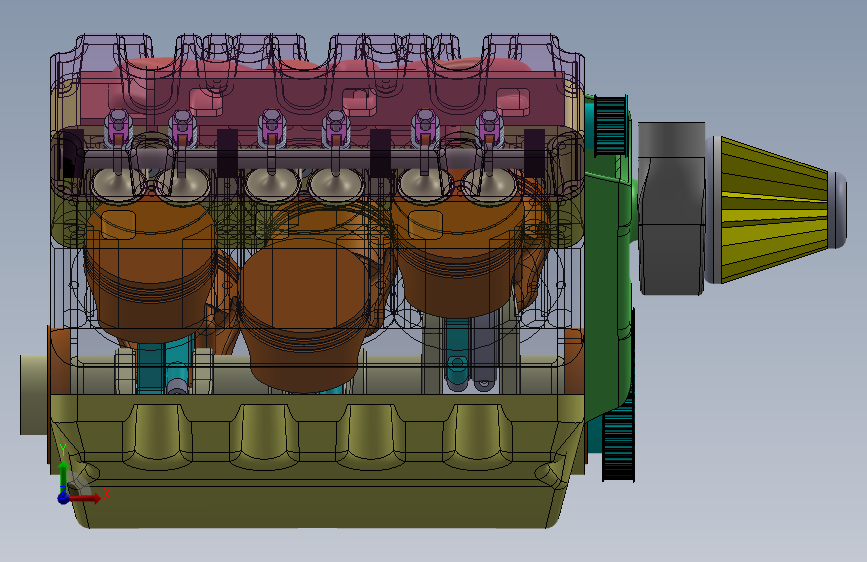Screen dimensions: 867x562
Task: Select the leftmost purple rocker arm
Action: (118, 128)
